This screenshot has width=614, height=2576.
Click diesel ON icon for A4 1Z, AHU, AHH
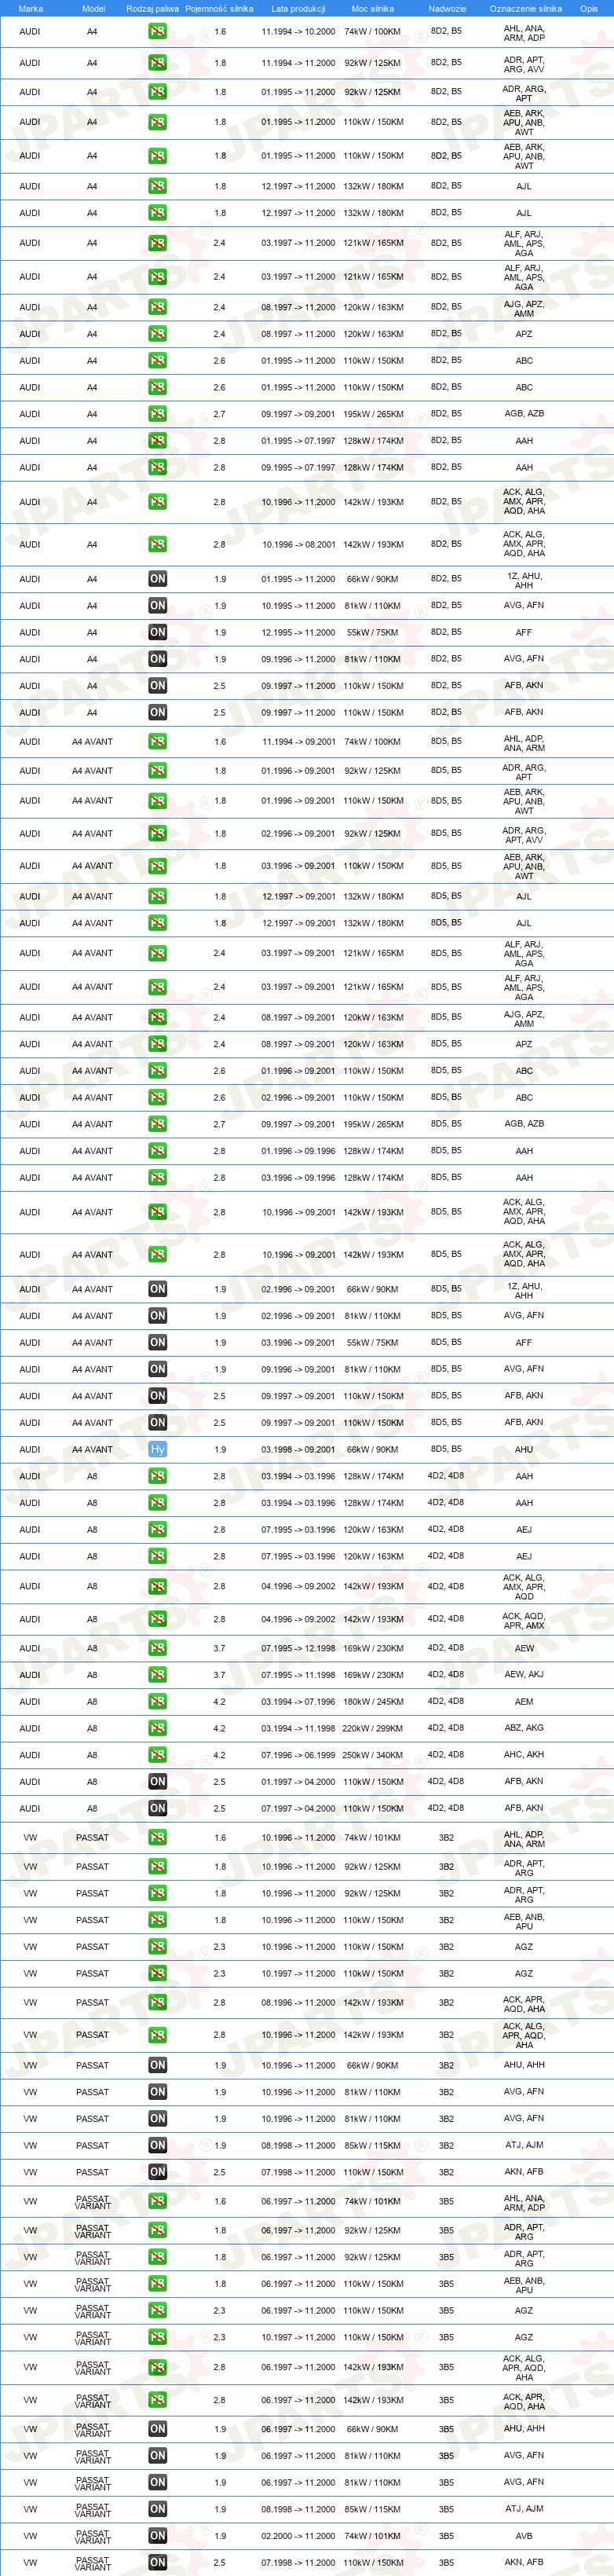pyautogui.click(x=157, y=579)
